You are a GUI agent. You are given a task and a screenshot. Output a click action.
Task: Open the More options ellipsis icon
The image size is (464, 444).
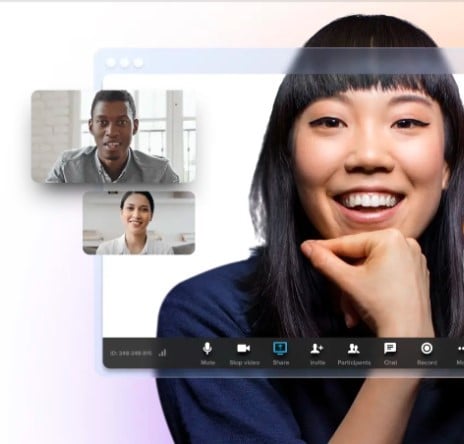point(461,349)
